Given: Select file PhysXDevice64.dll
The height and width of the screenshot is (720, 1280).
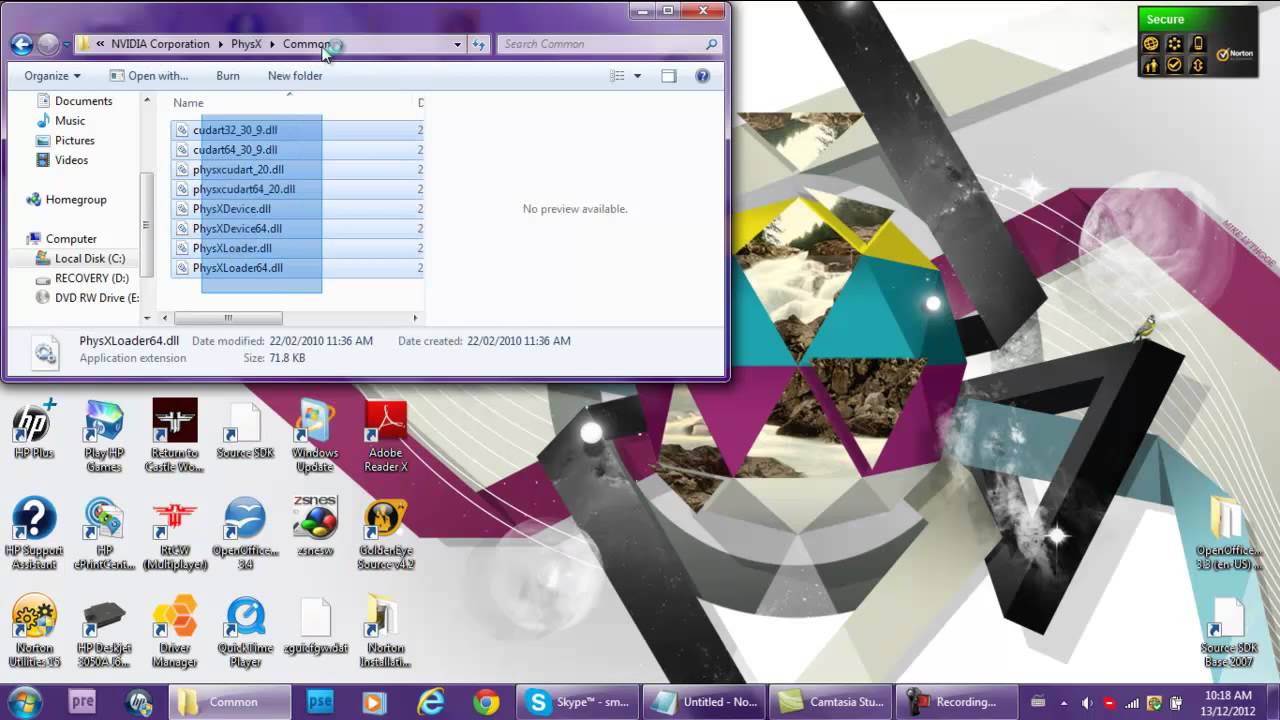Looking at the screenshot, I should pyautogui.click(x=237, y=229).
